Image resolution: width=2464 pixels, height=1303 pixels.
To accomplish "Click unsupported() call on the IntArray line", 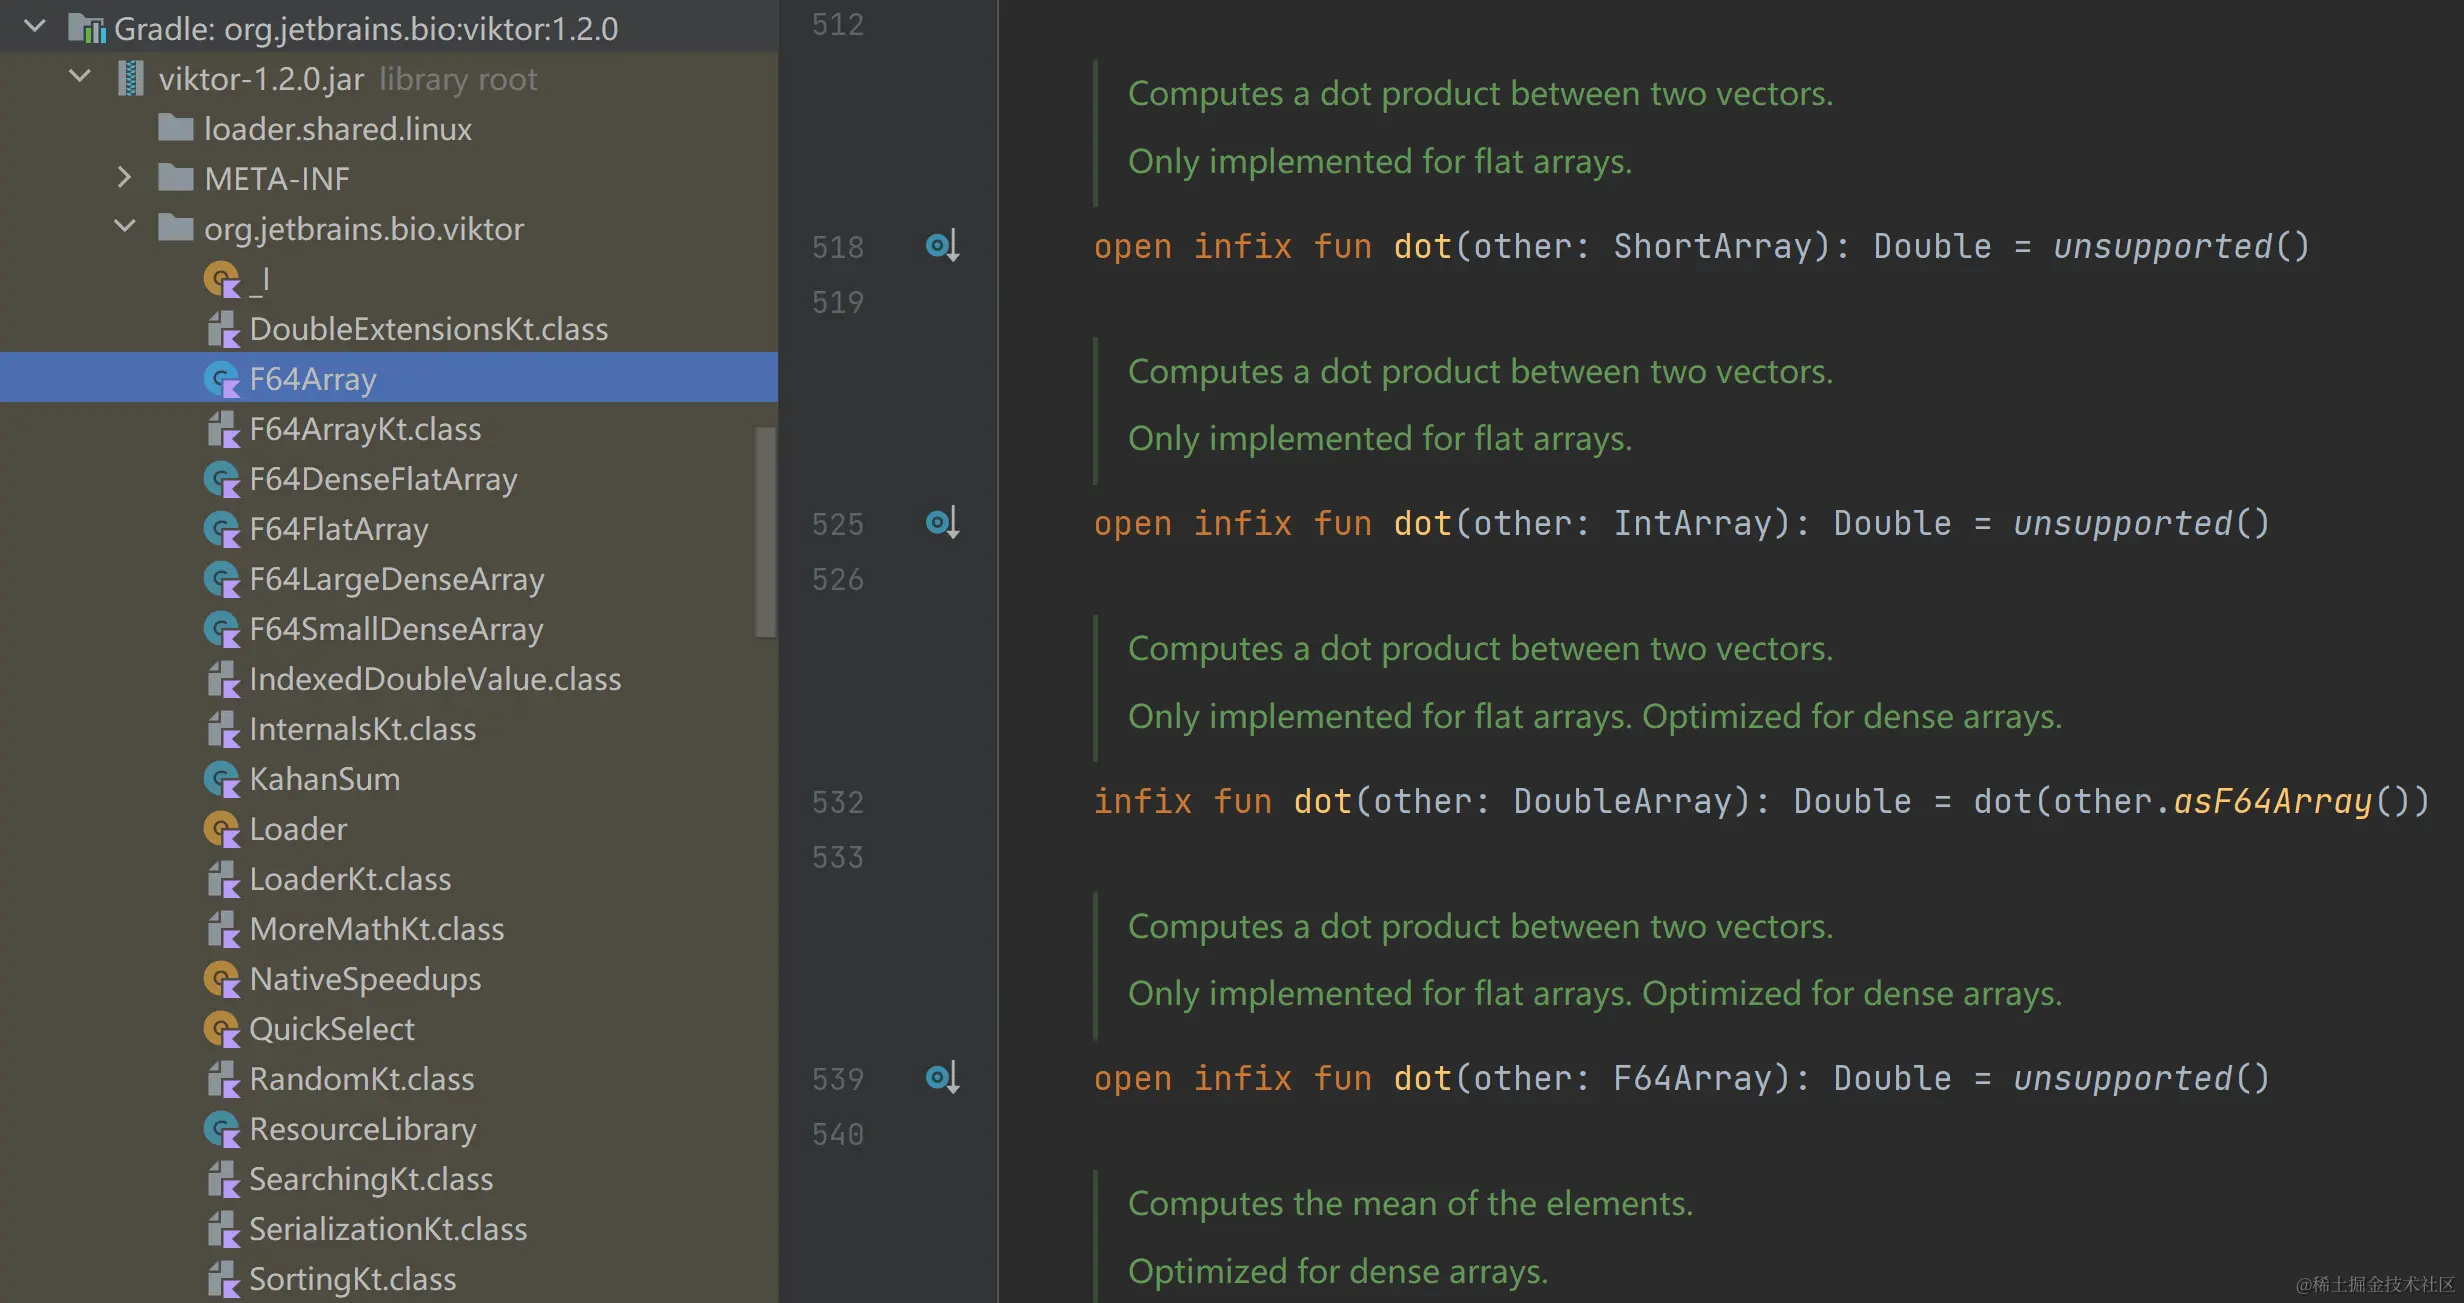I will point(2142,523).
